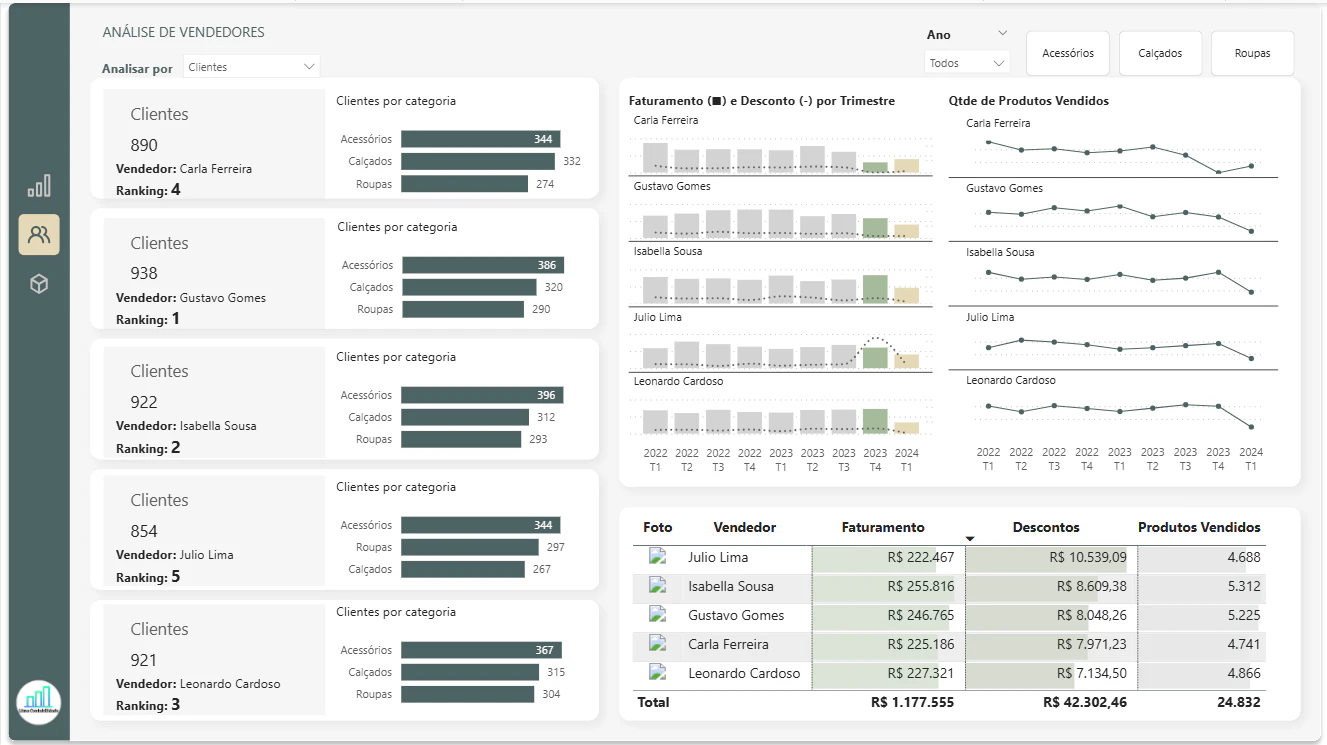Expand the Ano slicer chevron
1327x745 pixels.
[x=1003, y=34]
